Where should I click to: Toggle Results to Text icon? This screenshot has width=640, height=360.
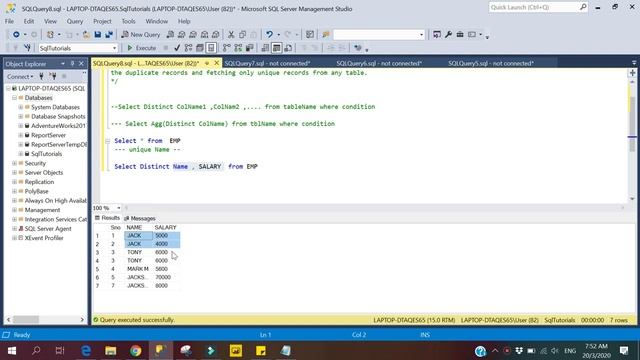265,48
